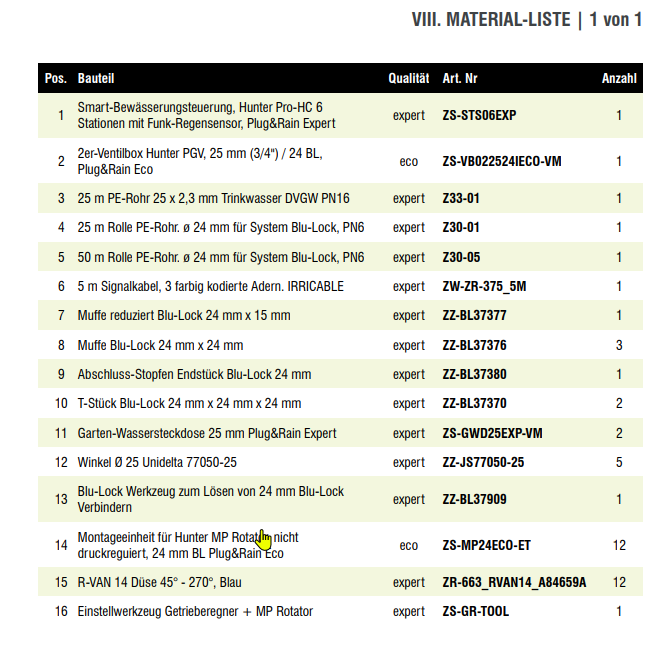664x646 pixels.
Task: Select row 4 PE-Rohr 25 m Rolle
Action: 340,227
